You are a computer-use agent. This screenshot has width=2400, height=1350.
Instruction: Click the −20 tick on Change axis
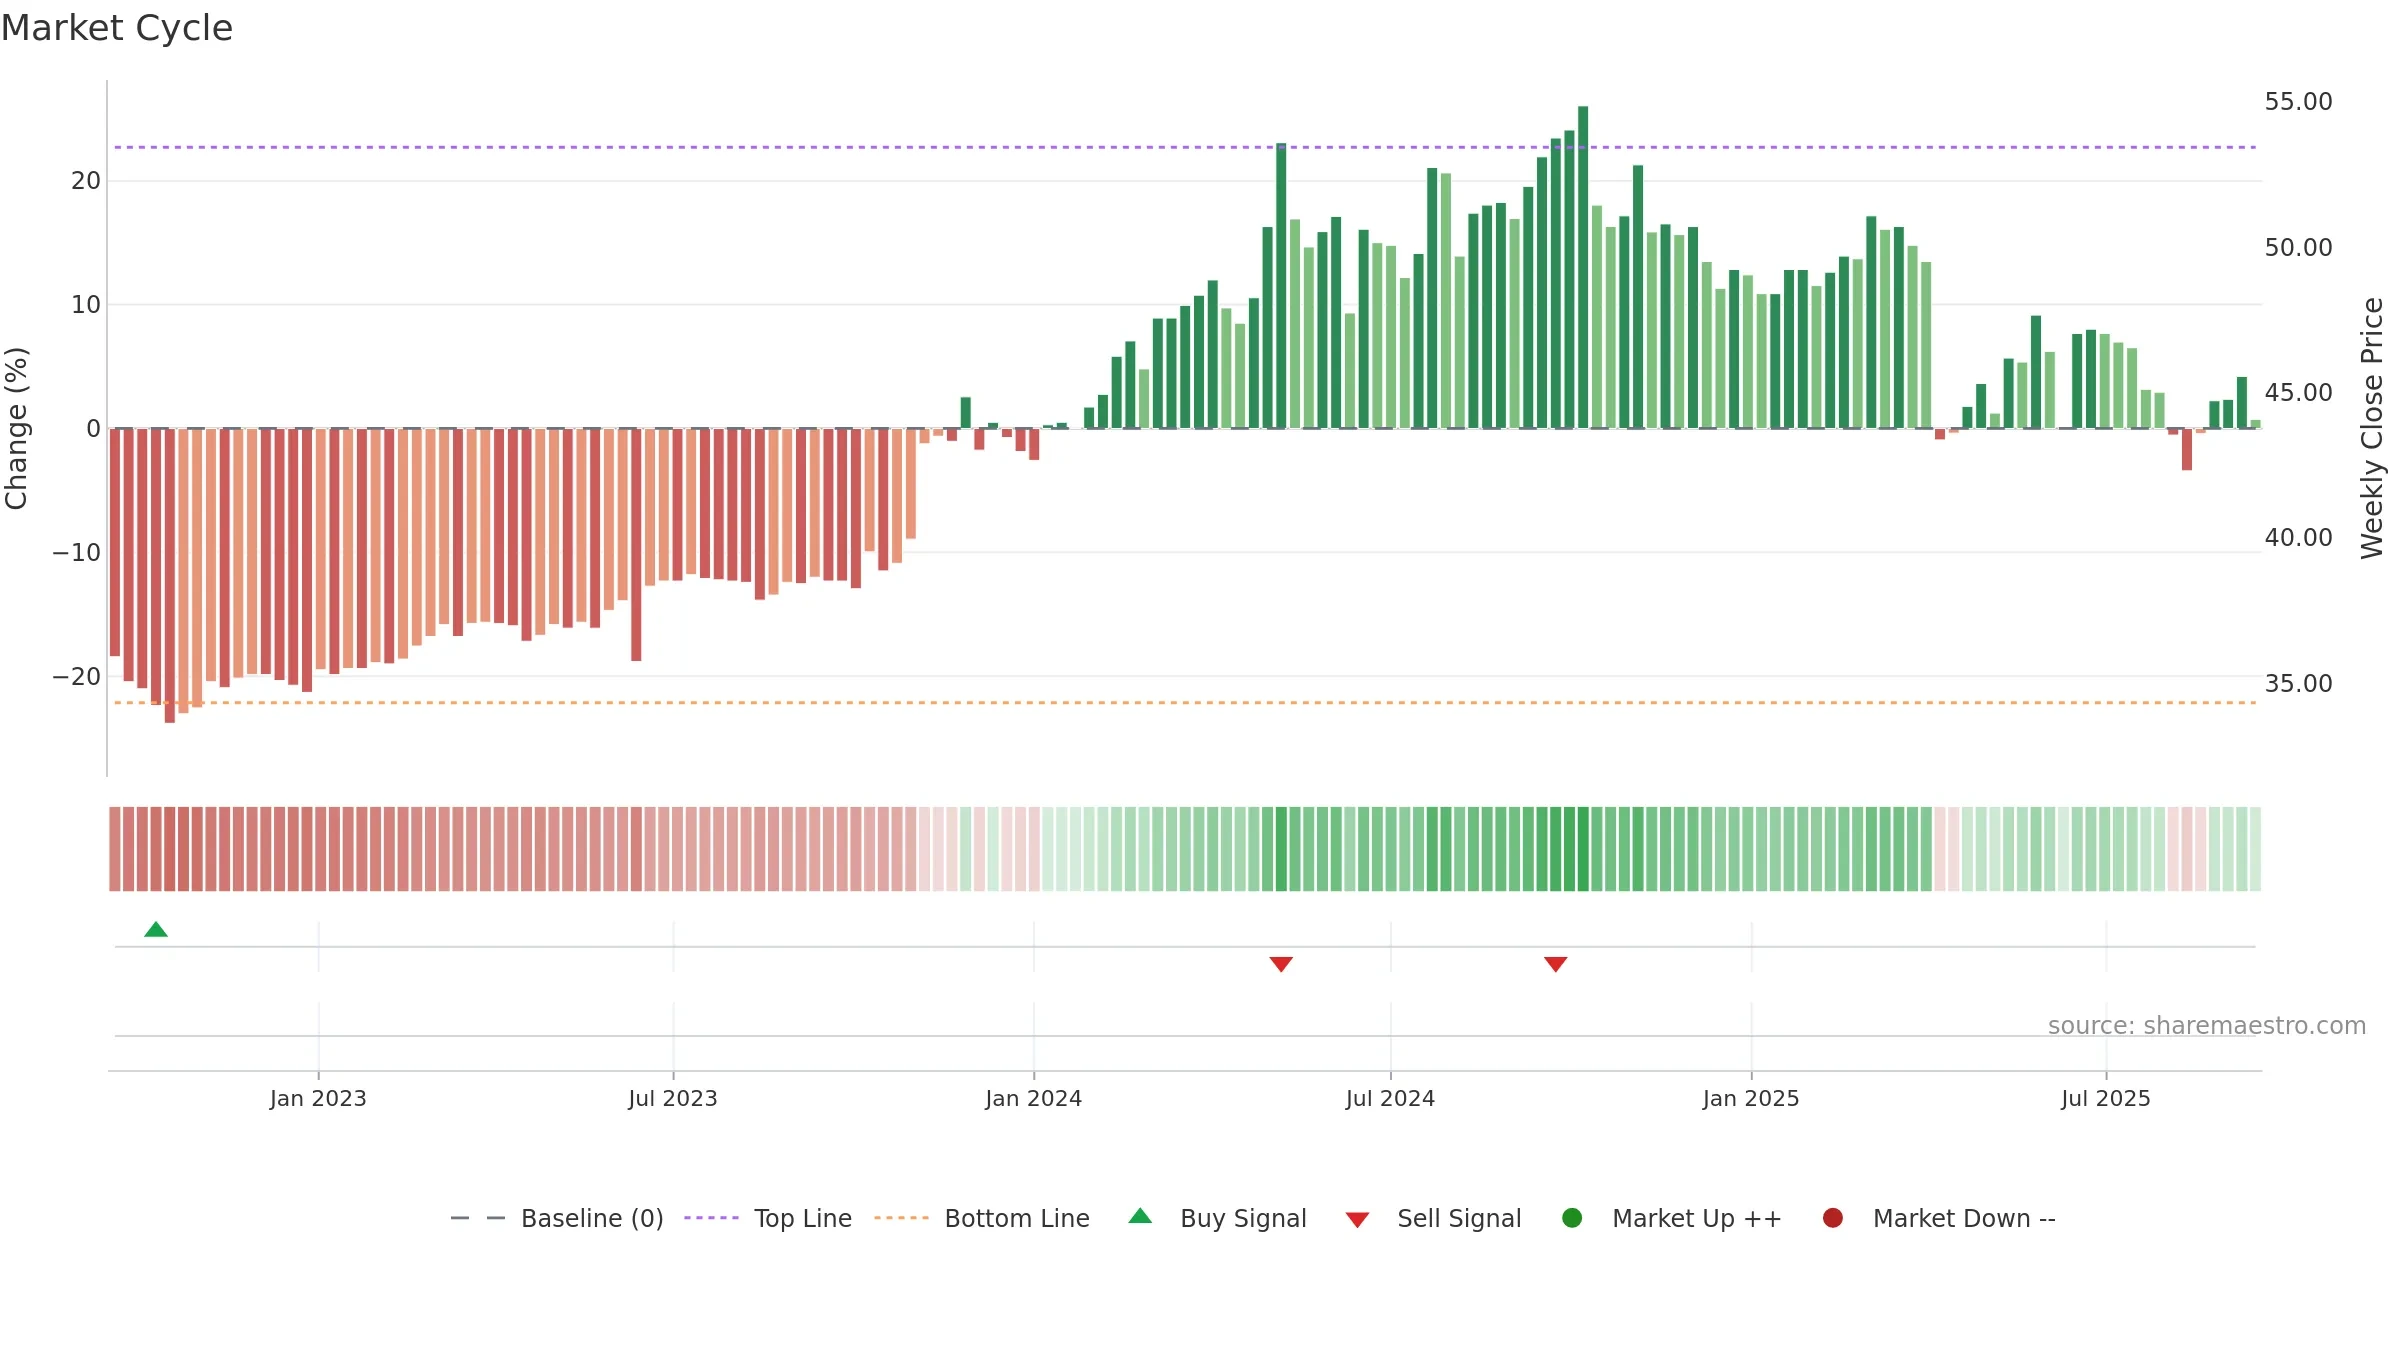77,676
